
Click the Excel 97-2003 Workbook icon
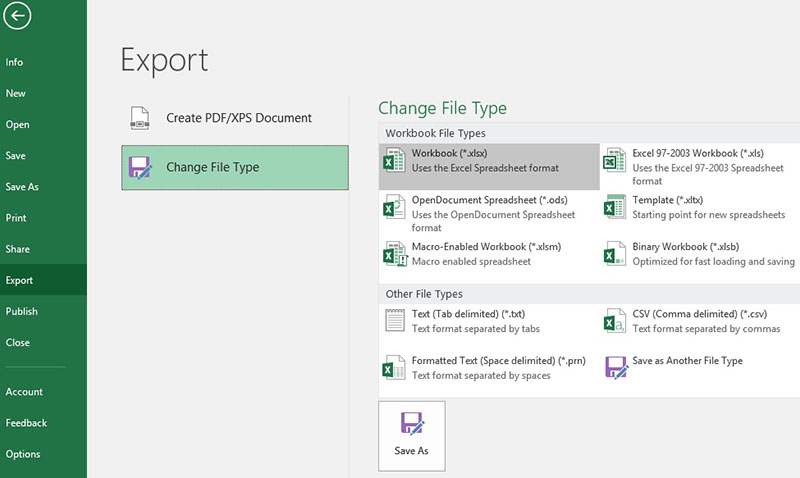click(614, 160)
